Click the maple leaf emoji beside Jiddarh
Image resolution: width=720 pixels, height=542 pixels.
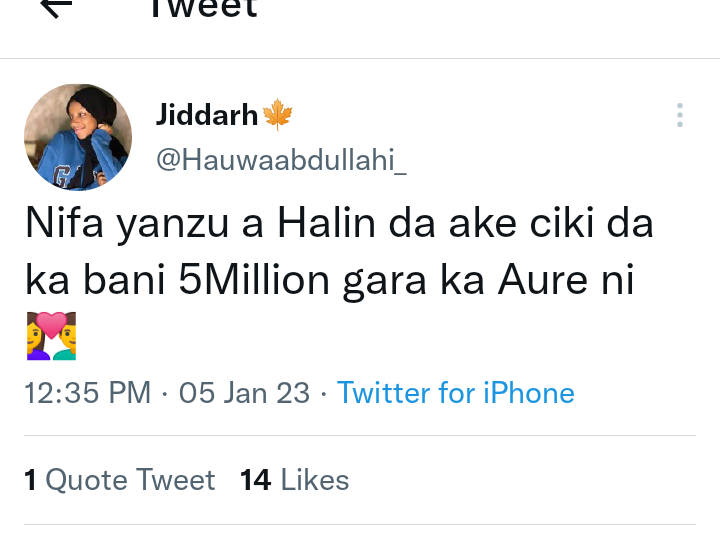click(x=276, y=115)
